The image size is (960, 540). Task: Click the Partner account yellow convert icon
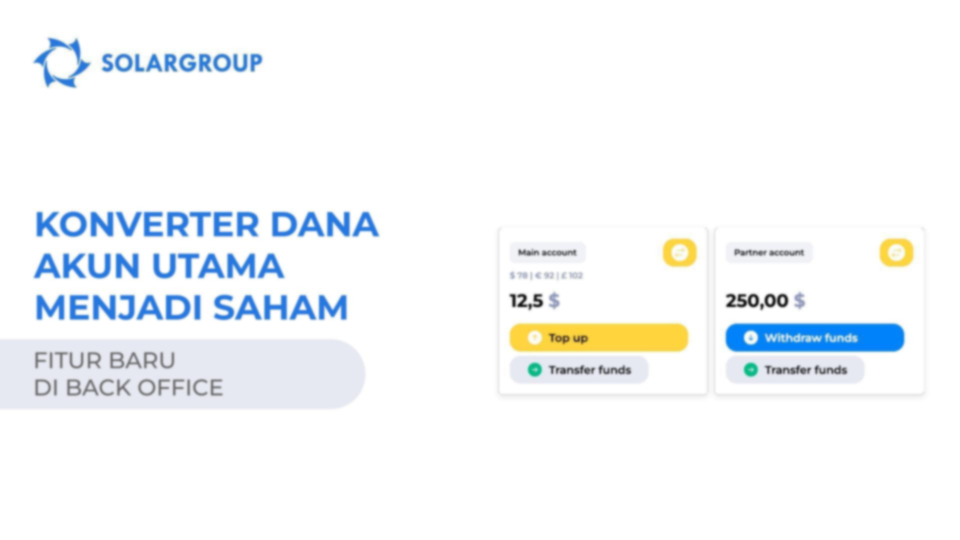click(896, 252)
